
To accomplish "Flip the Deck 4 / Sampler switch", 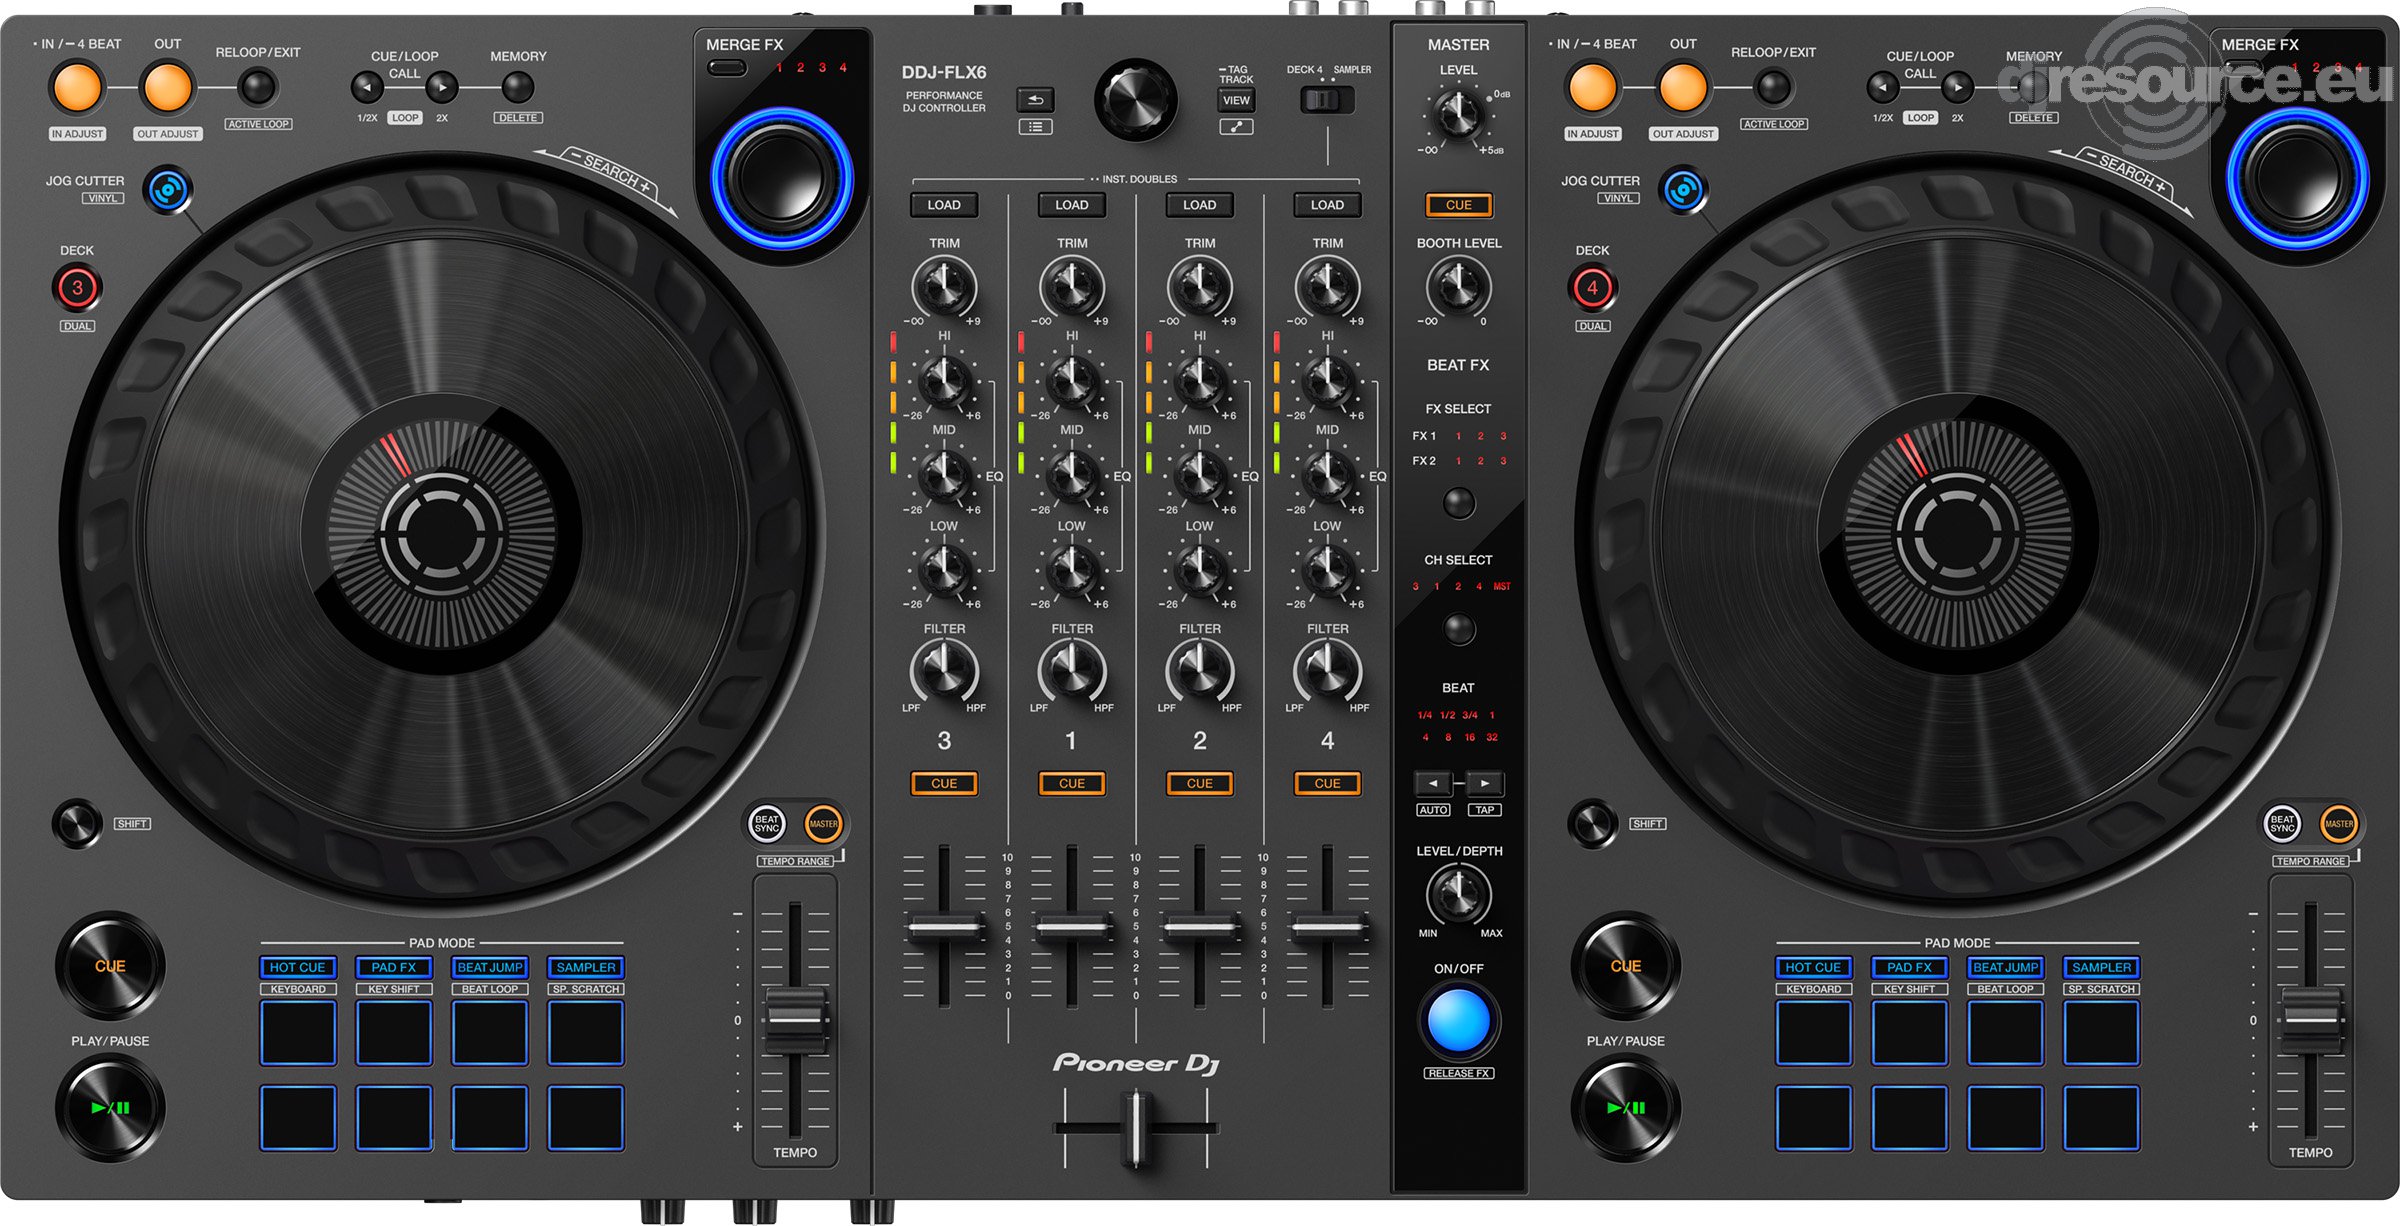I will (1326, 100).
